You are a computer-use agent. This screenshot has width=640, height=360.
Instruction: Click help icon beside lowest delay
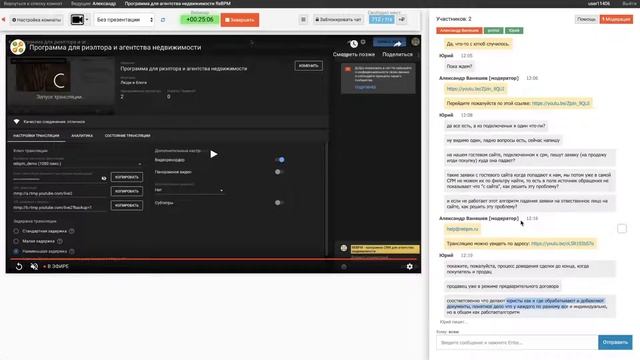pyautogui.click(x=72, y=251)
